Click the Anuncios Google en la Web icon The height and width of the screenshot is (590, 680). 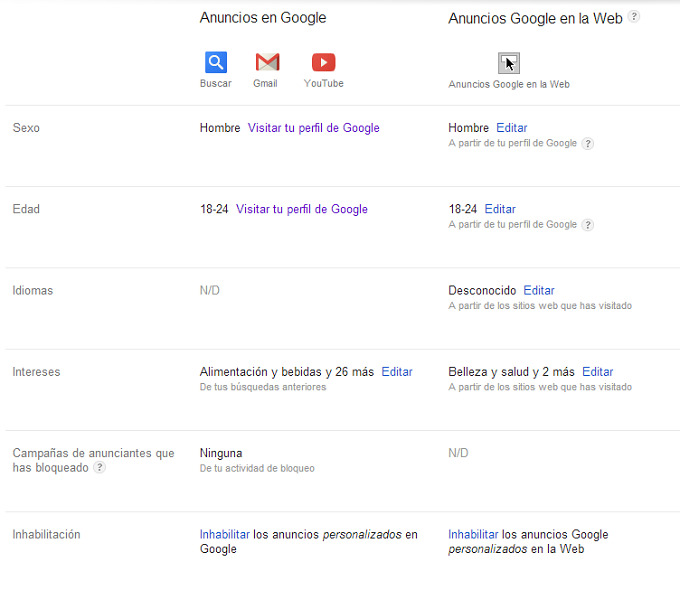tap(509, 63)
